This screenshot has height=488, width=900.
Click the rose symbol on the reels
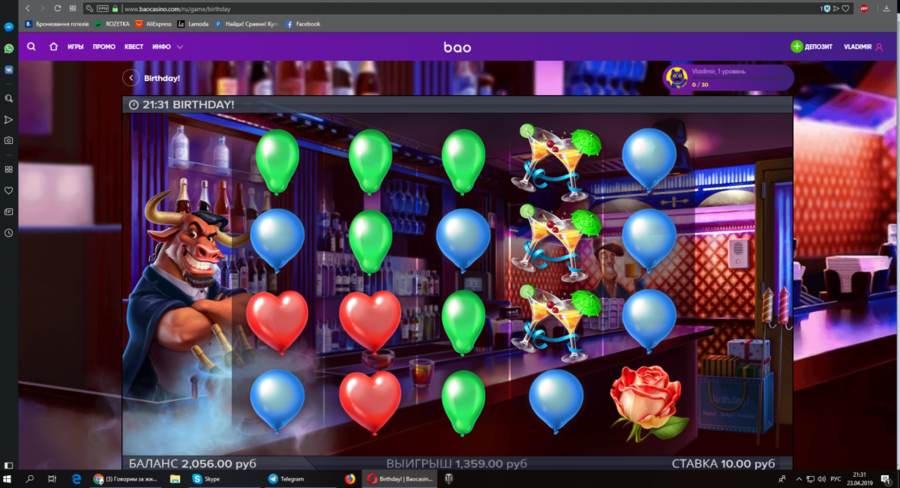click(649, 403)
